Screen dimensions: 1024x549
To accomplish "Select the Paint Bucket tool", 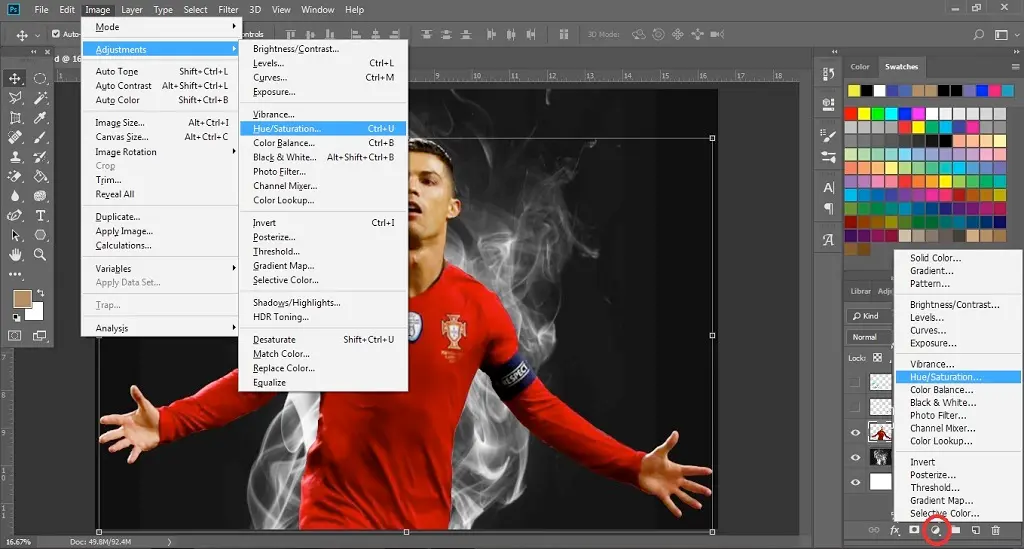I will pos(40,176).
